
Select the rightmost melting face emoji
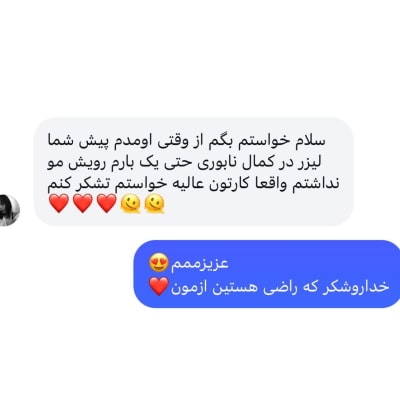[x=154, y=204]
